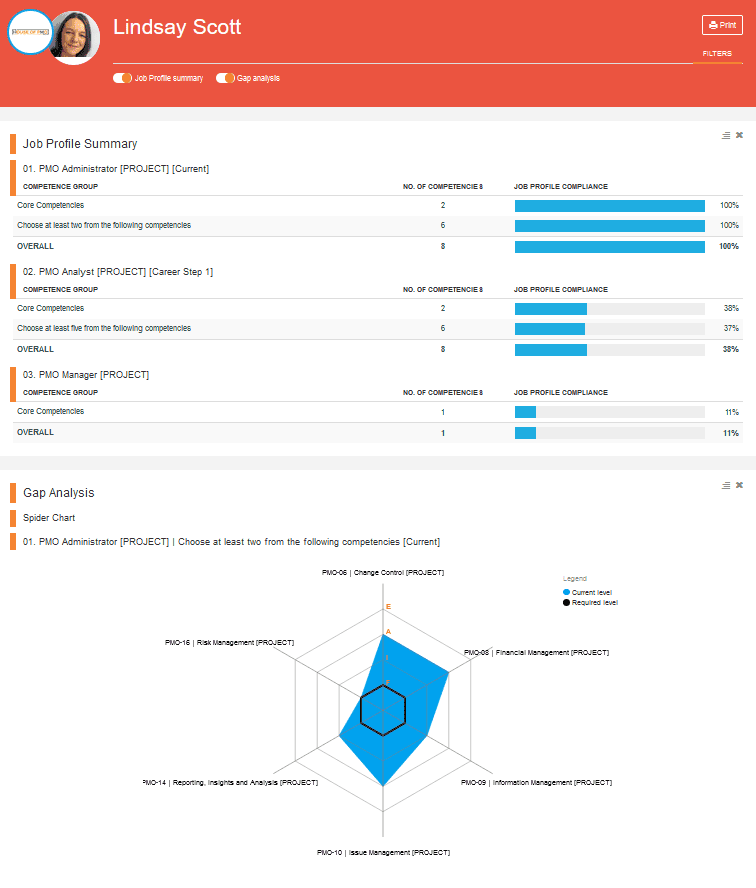Toggle Required level legend entry
This screenshot has width=756, height=888.
pyautogui.click(x=590, y=603)
